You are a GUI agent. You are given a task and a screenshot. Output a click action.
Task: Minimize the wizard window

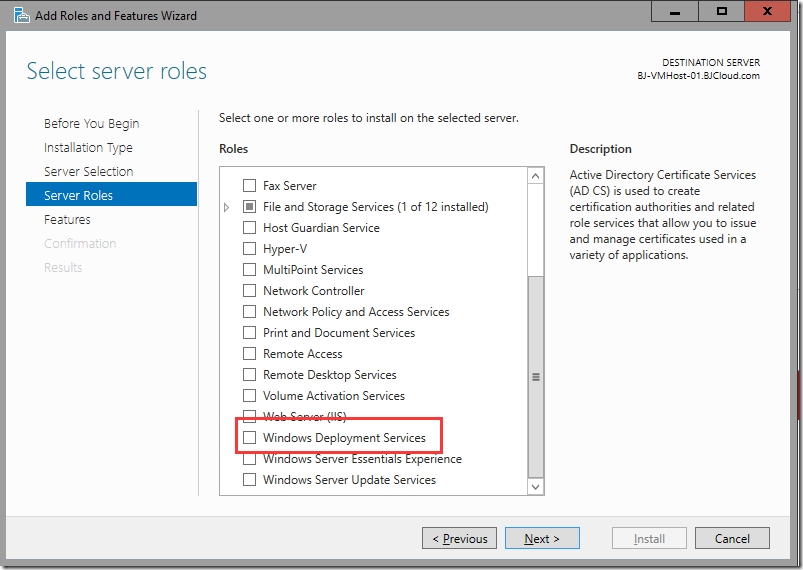[x=675, y=11]
